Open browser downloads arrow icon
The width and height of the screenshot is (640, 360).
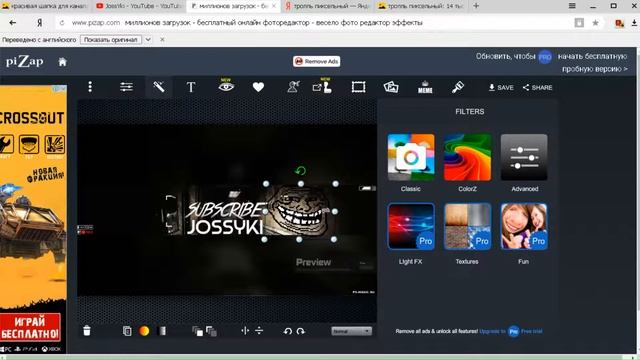coord(635,23)
